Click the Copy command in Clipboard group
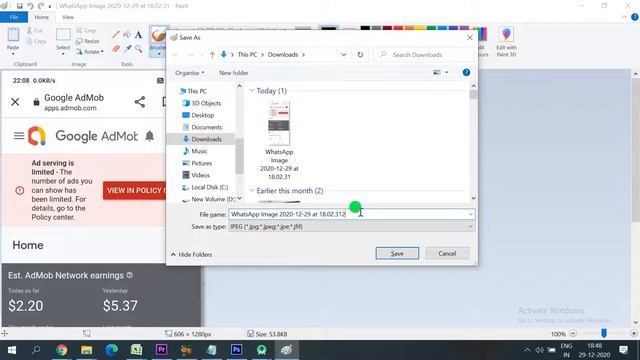The height and width of the screenshot is (360, 640). pyautogui.click(x=36, y=41)
